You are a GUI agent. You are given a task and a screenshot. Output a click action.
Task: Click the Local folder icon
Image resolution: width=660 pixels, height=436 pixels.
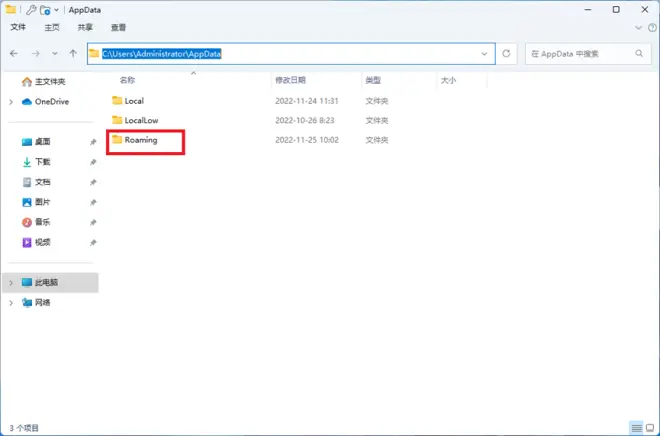pyautogui.click(x=117, y=101)
